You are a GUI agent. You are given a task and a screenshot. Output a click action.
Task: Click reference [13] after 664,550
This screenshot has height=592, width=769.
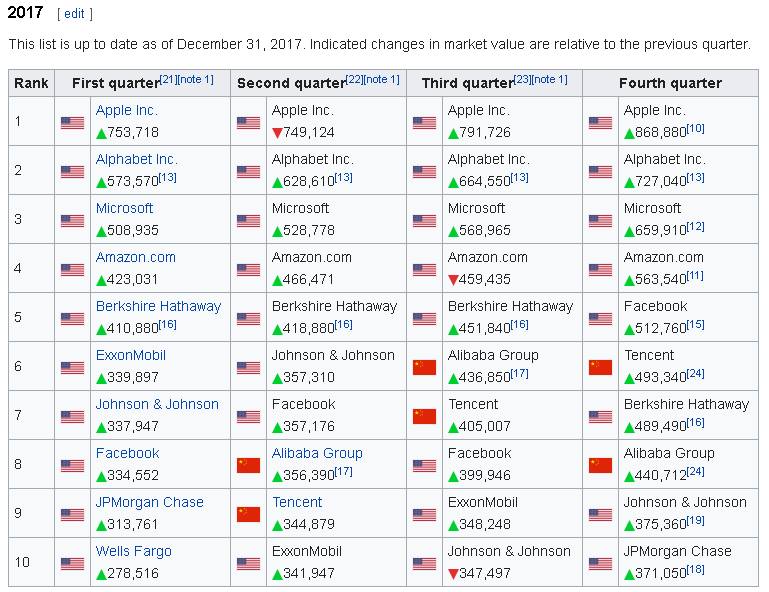click(520, 178)
